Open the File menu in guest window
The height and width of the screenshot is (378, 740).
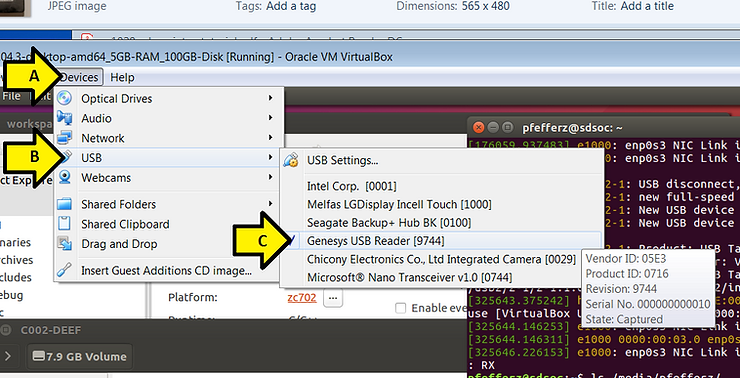(x=11, y=96)
